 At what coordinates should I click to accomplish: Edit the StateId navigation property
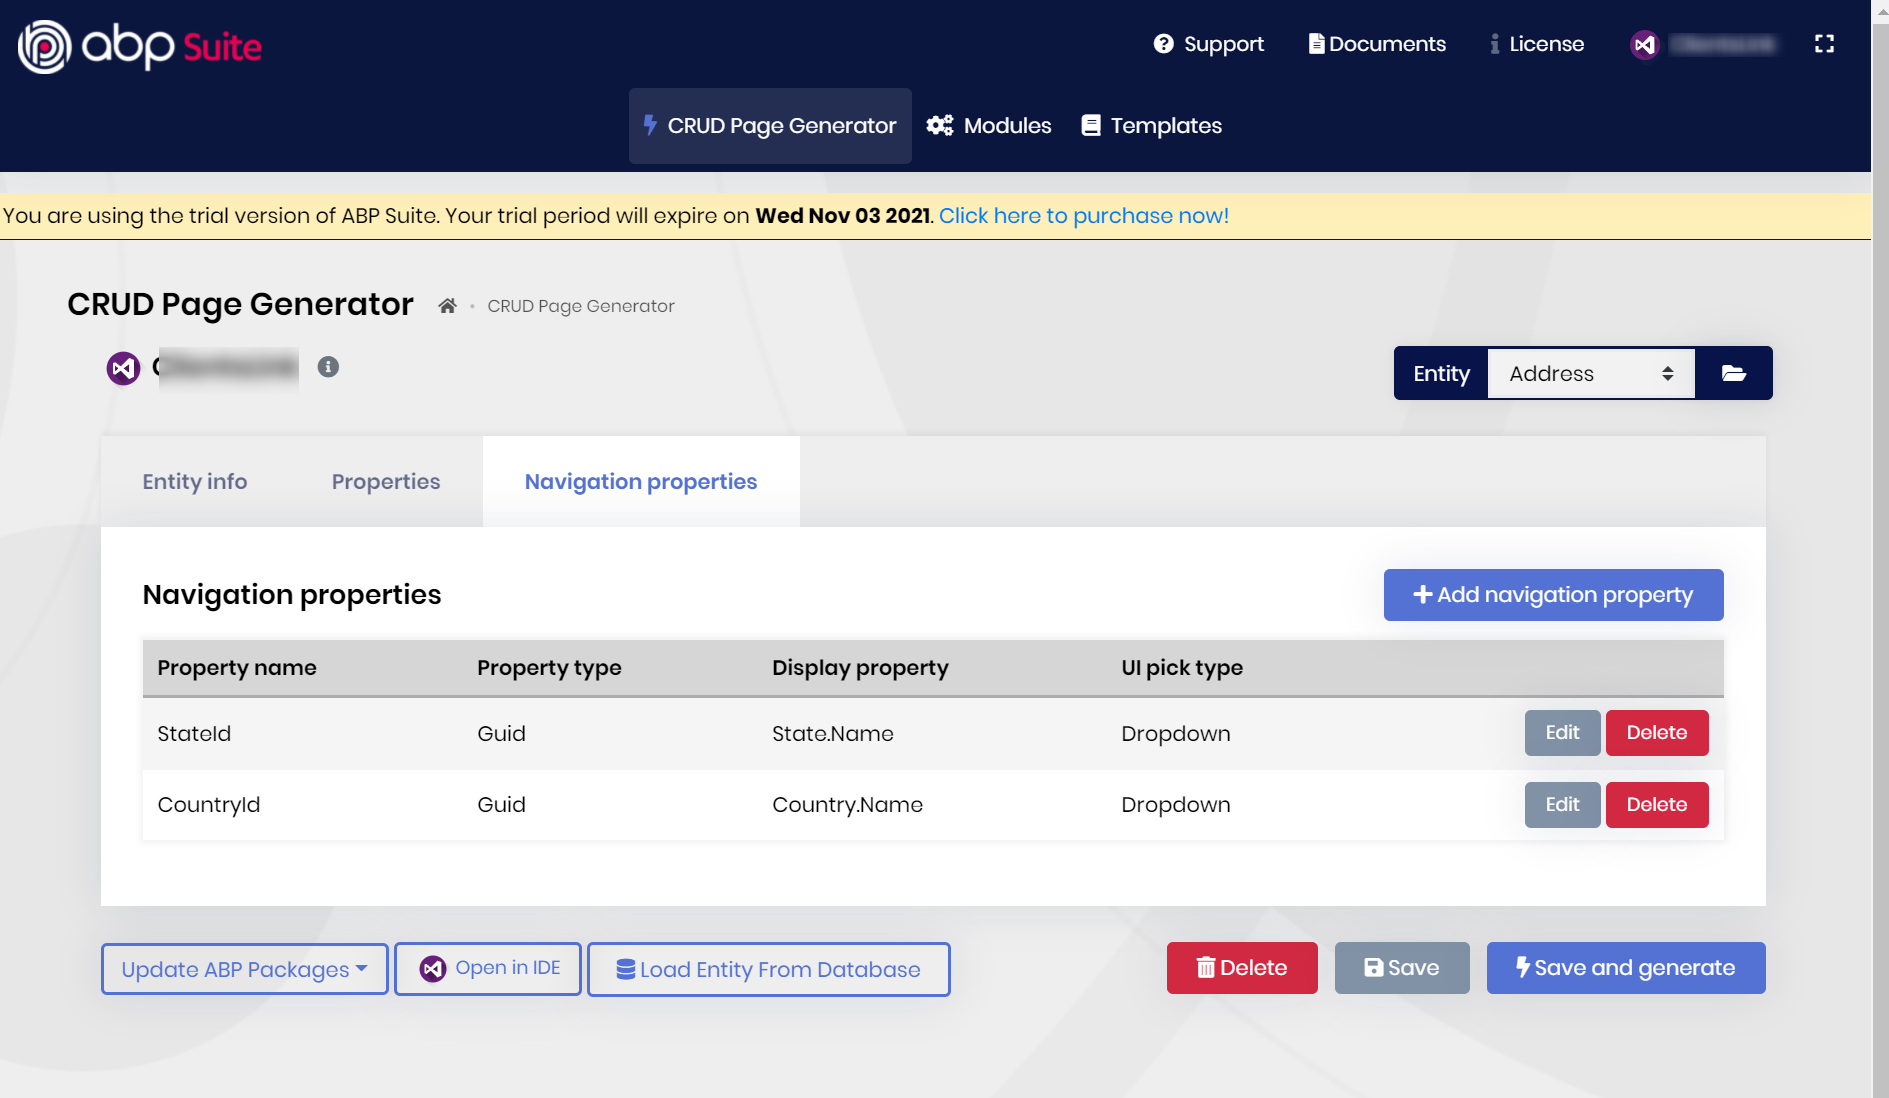tap(1562, 733)
